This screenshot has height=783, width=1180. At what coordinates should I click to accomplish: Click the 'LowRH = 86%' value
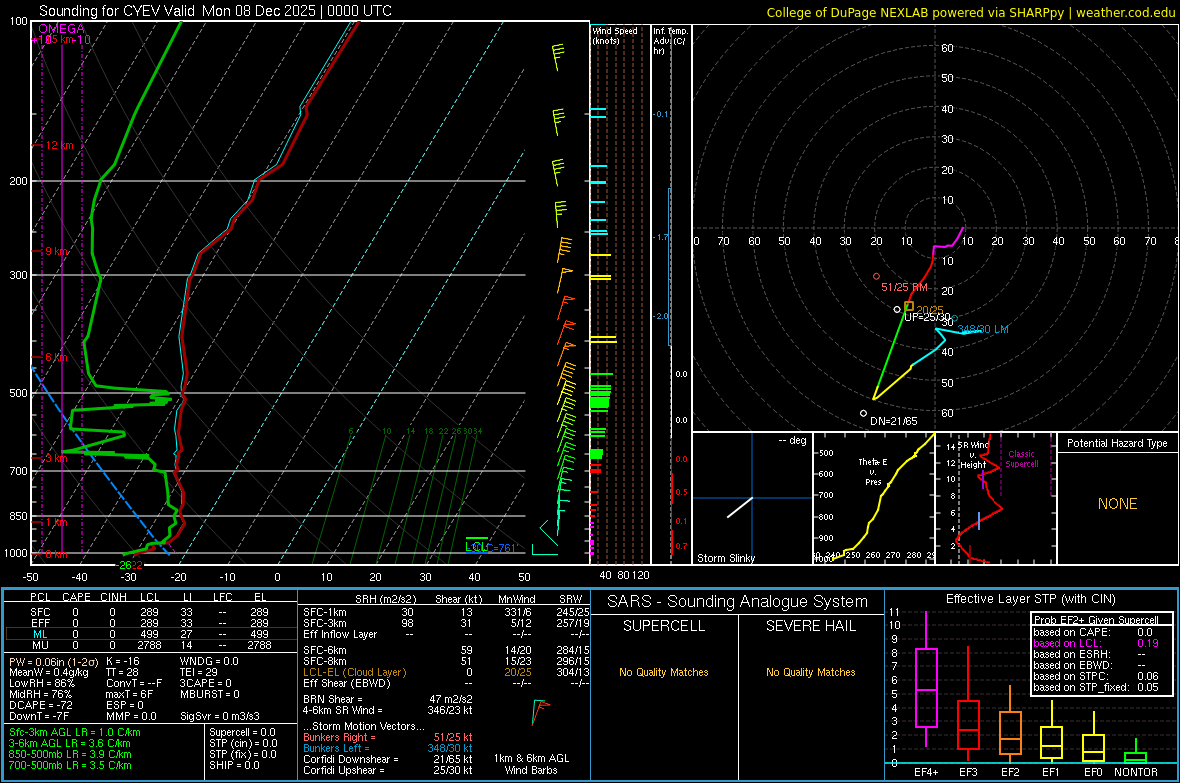pos(42,683)
